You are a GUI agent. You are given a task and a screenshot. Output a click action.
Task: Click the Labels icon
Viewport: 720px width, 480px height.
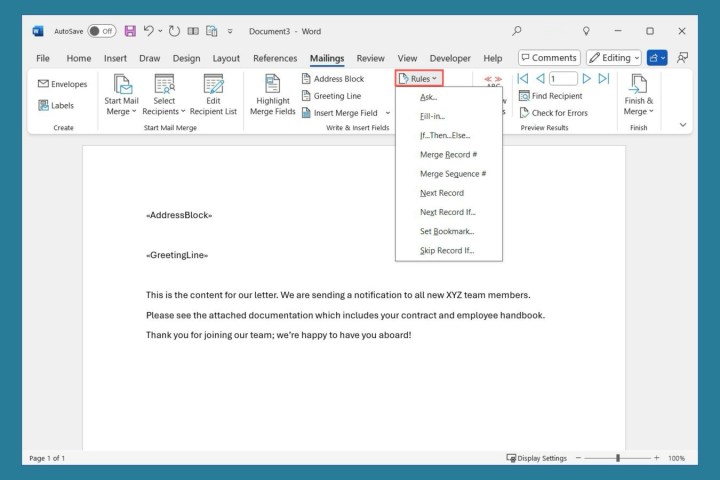[44, 105]
